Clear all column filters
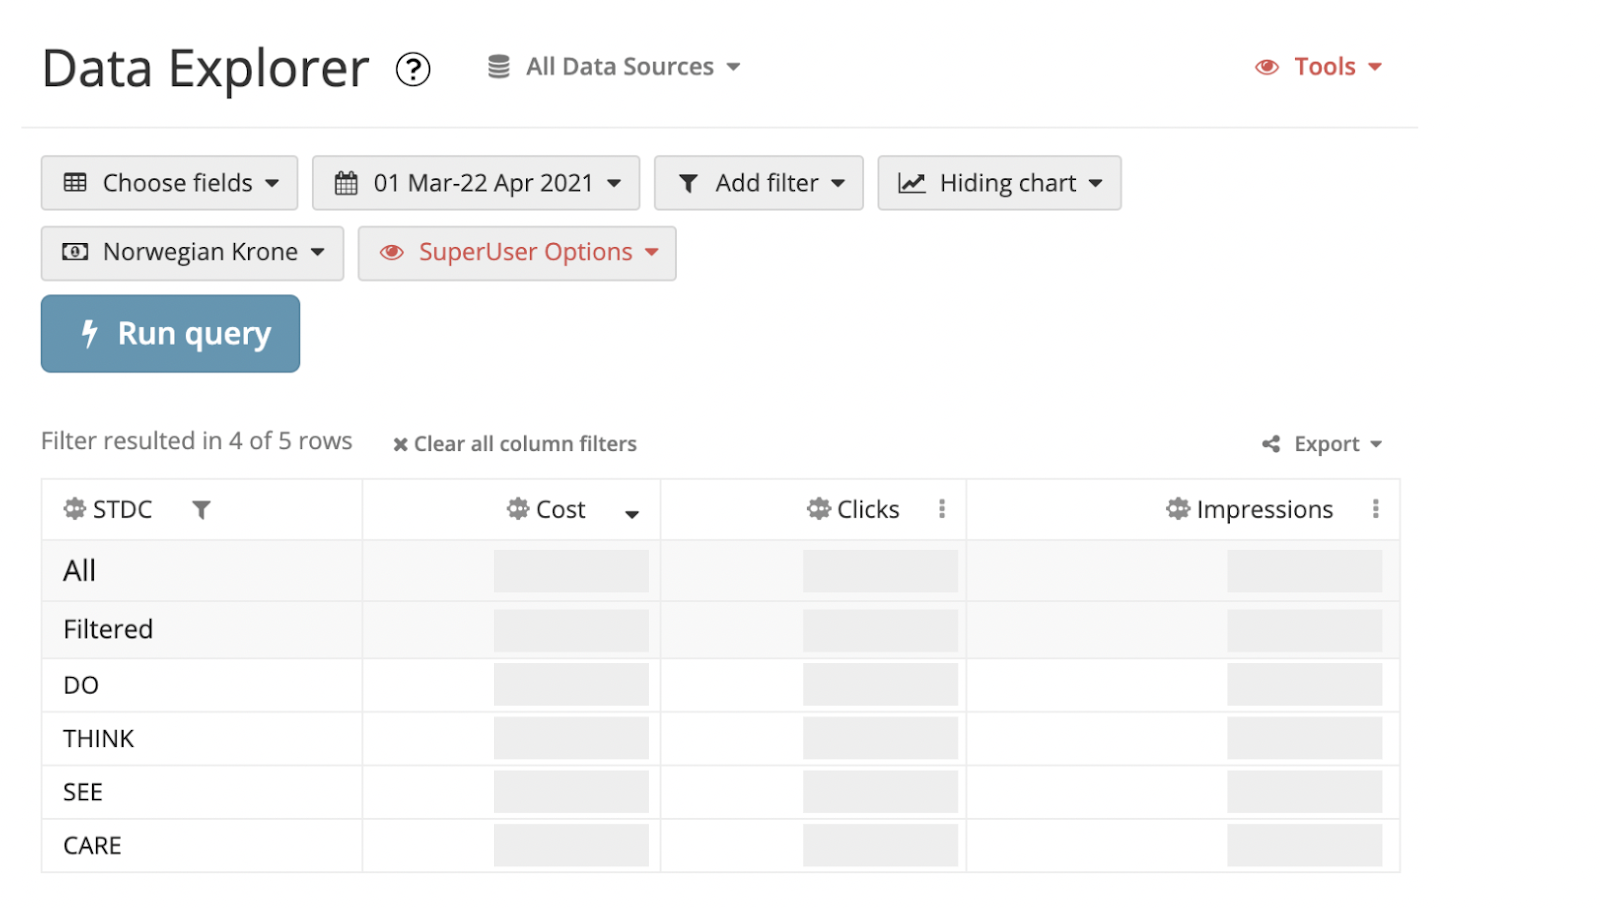The width and height of the screenshot is (1600, 908). pos(515,444)
